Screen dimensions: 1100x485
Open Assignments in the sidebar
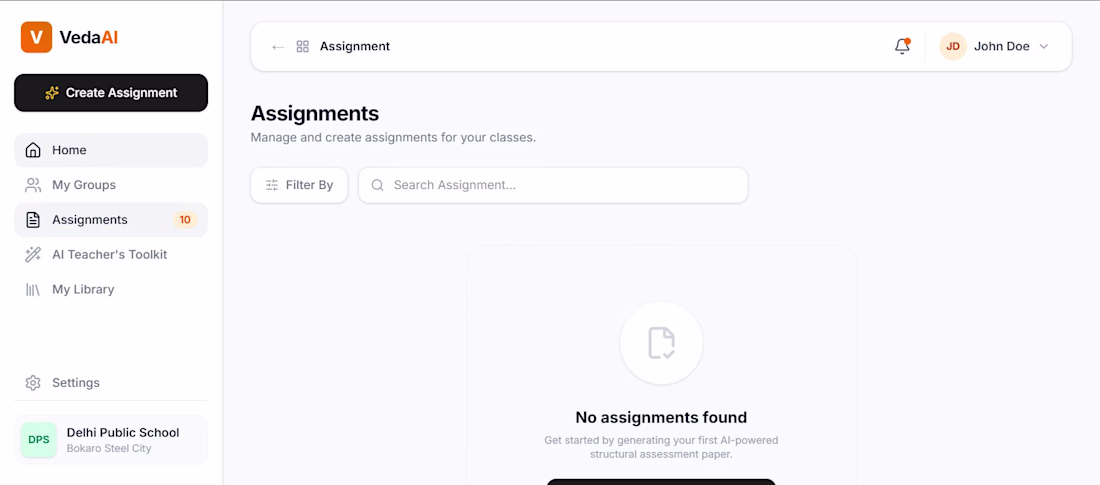click(111, 220)
